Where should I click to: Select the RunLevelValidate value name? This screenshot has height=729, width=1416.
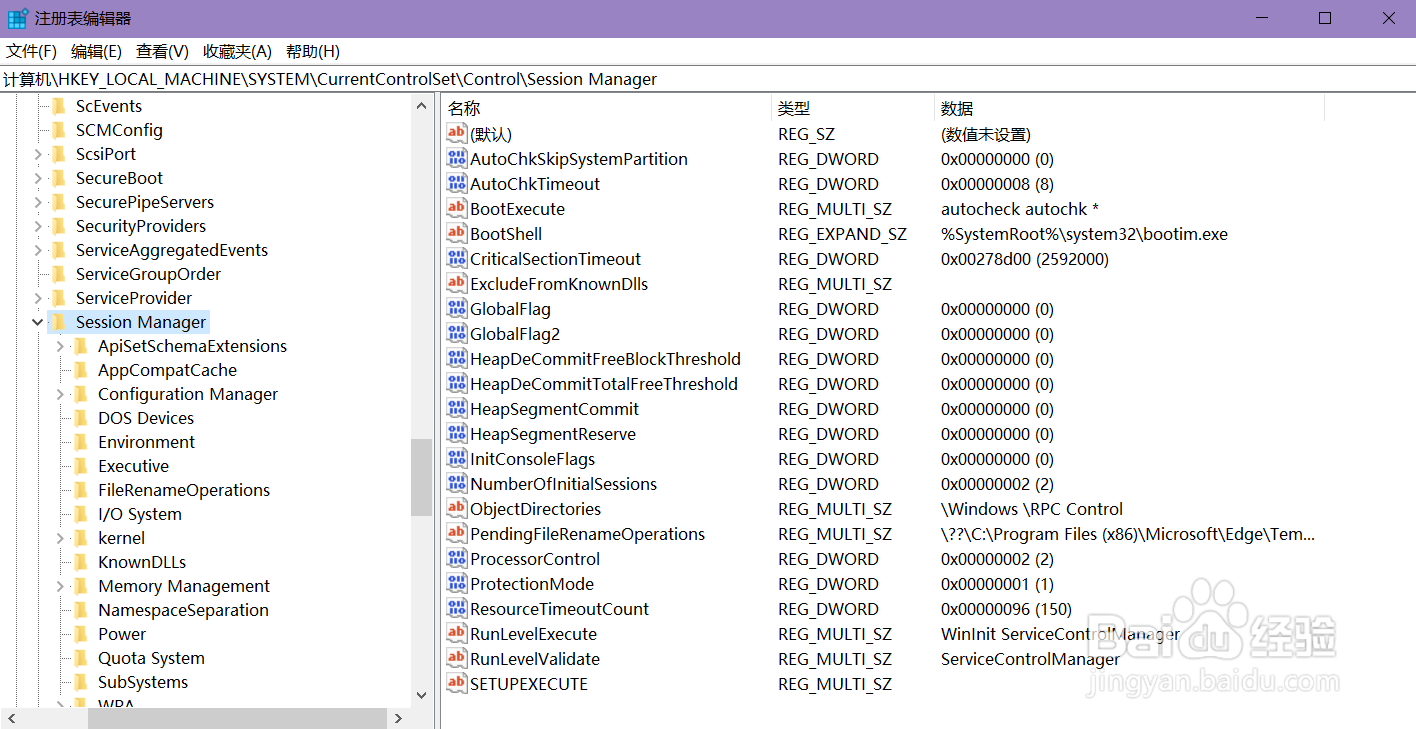535,659
